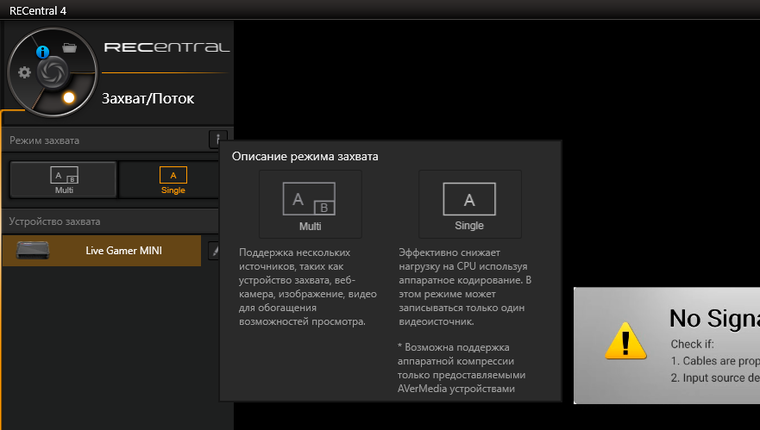Select the Single capture mode button
Screen dimensions: 760x430
click(x=170, y=179)
